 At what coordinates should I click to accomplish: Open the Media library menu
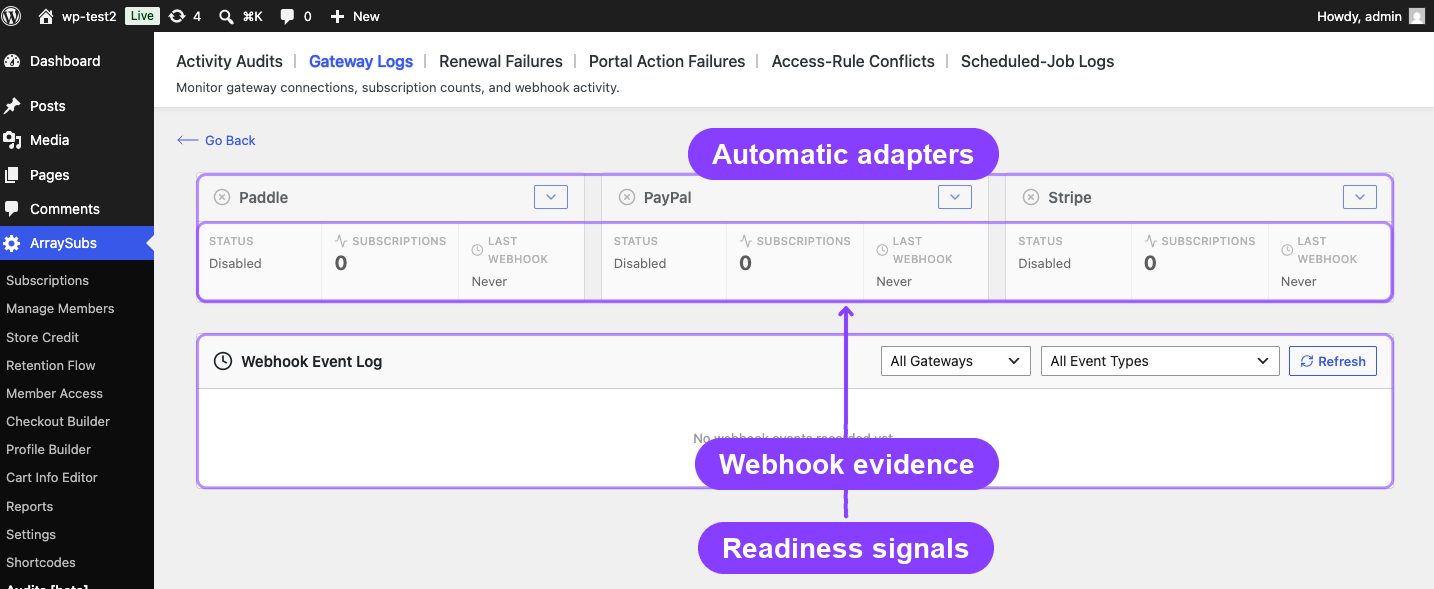(77, 140)
